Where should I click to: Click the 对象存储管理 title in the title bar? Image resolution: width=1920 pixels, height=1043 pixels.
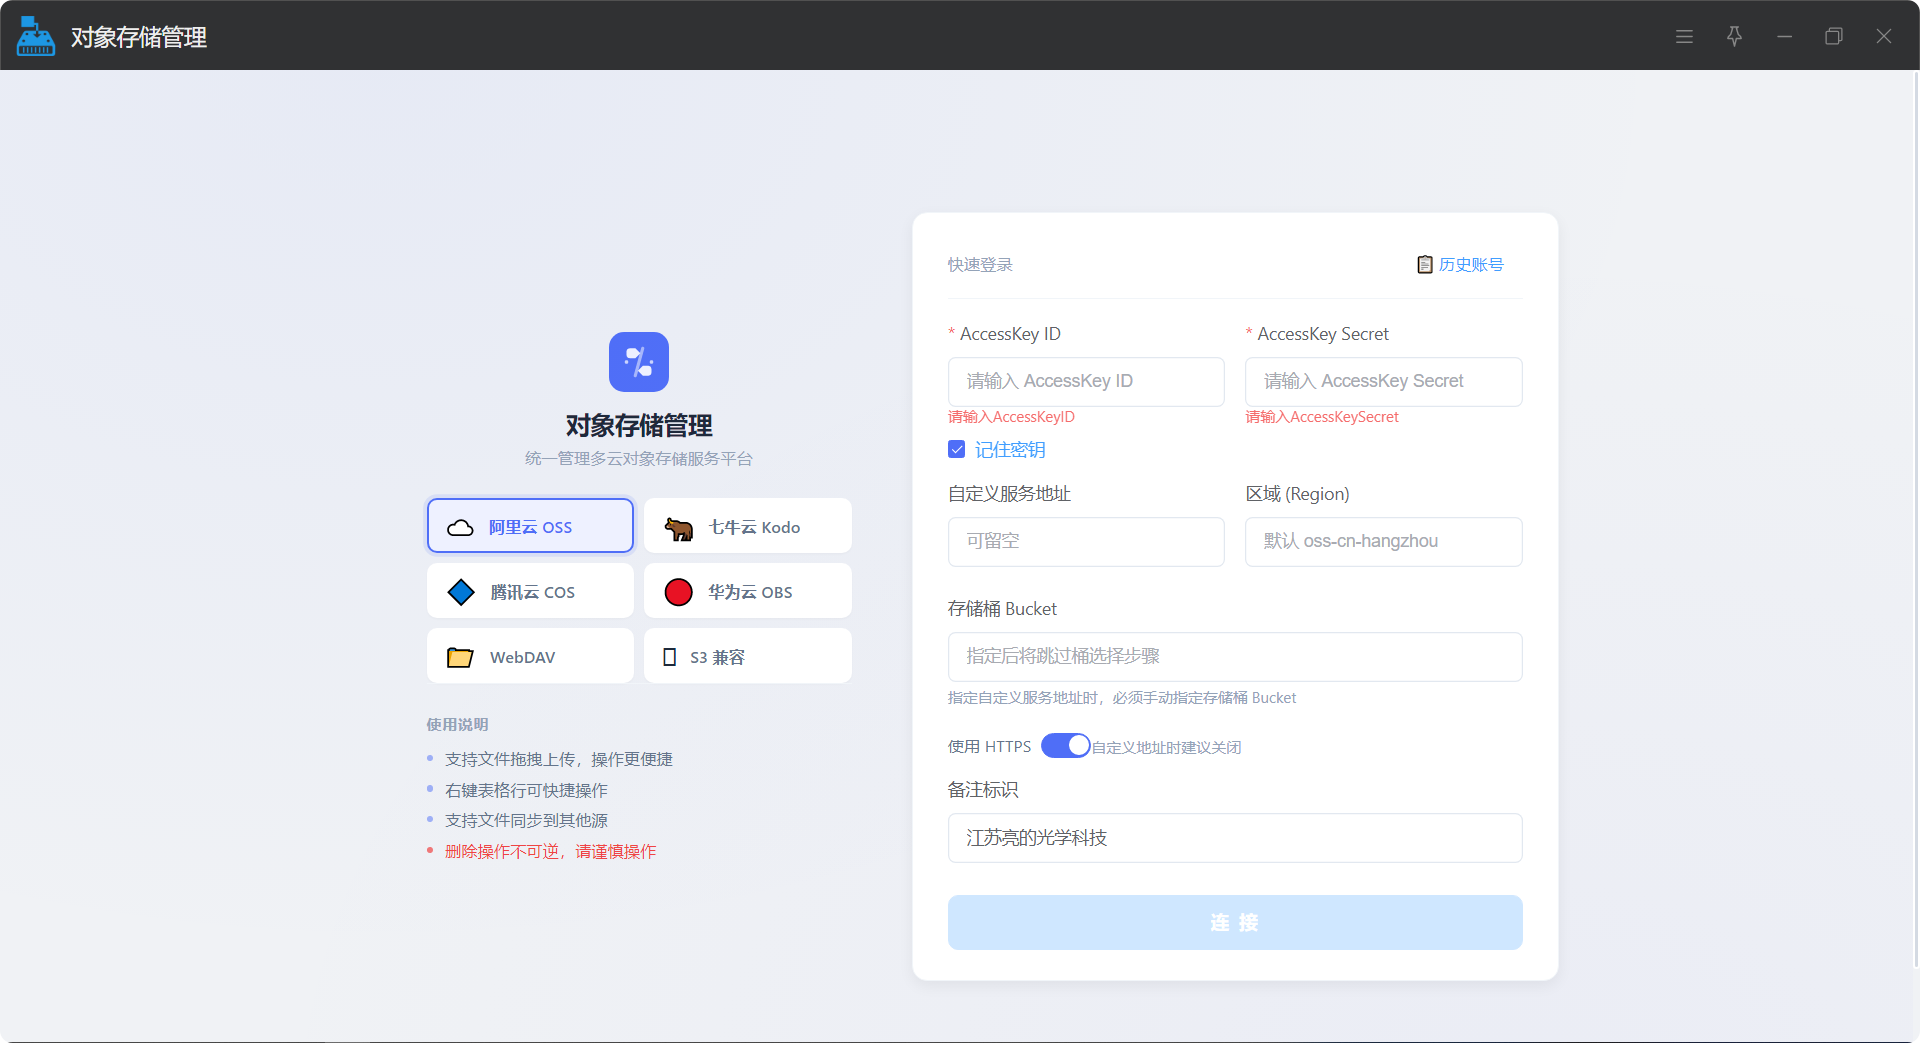point(139,37)
